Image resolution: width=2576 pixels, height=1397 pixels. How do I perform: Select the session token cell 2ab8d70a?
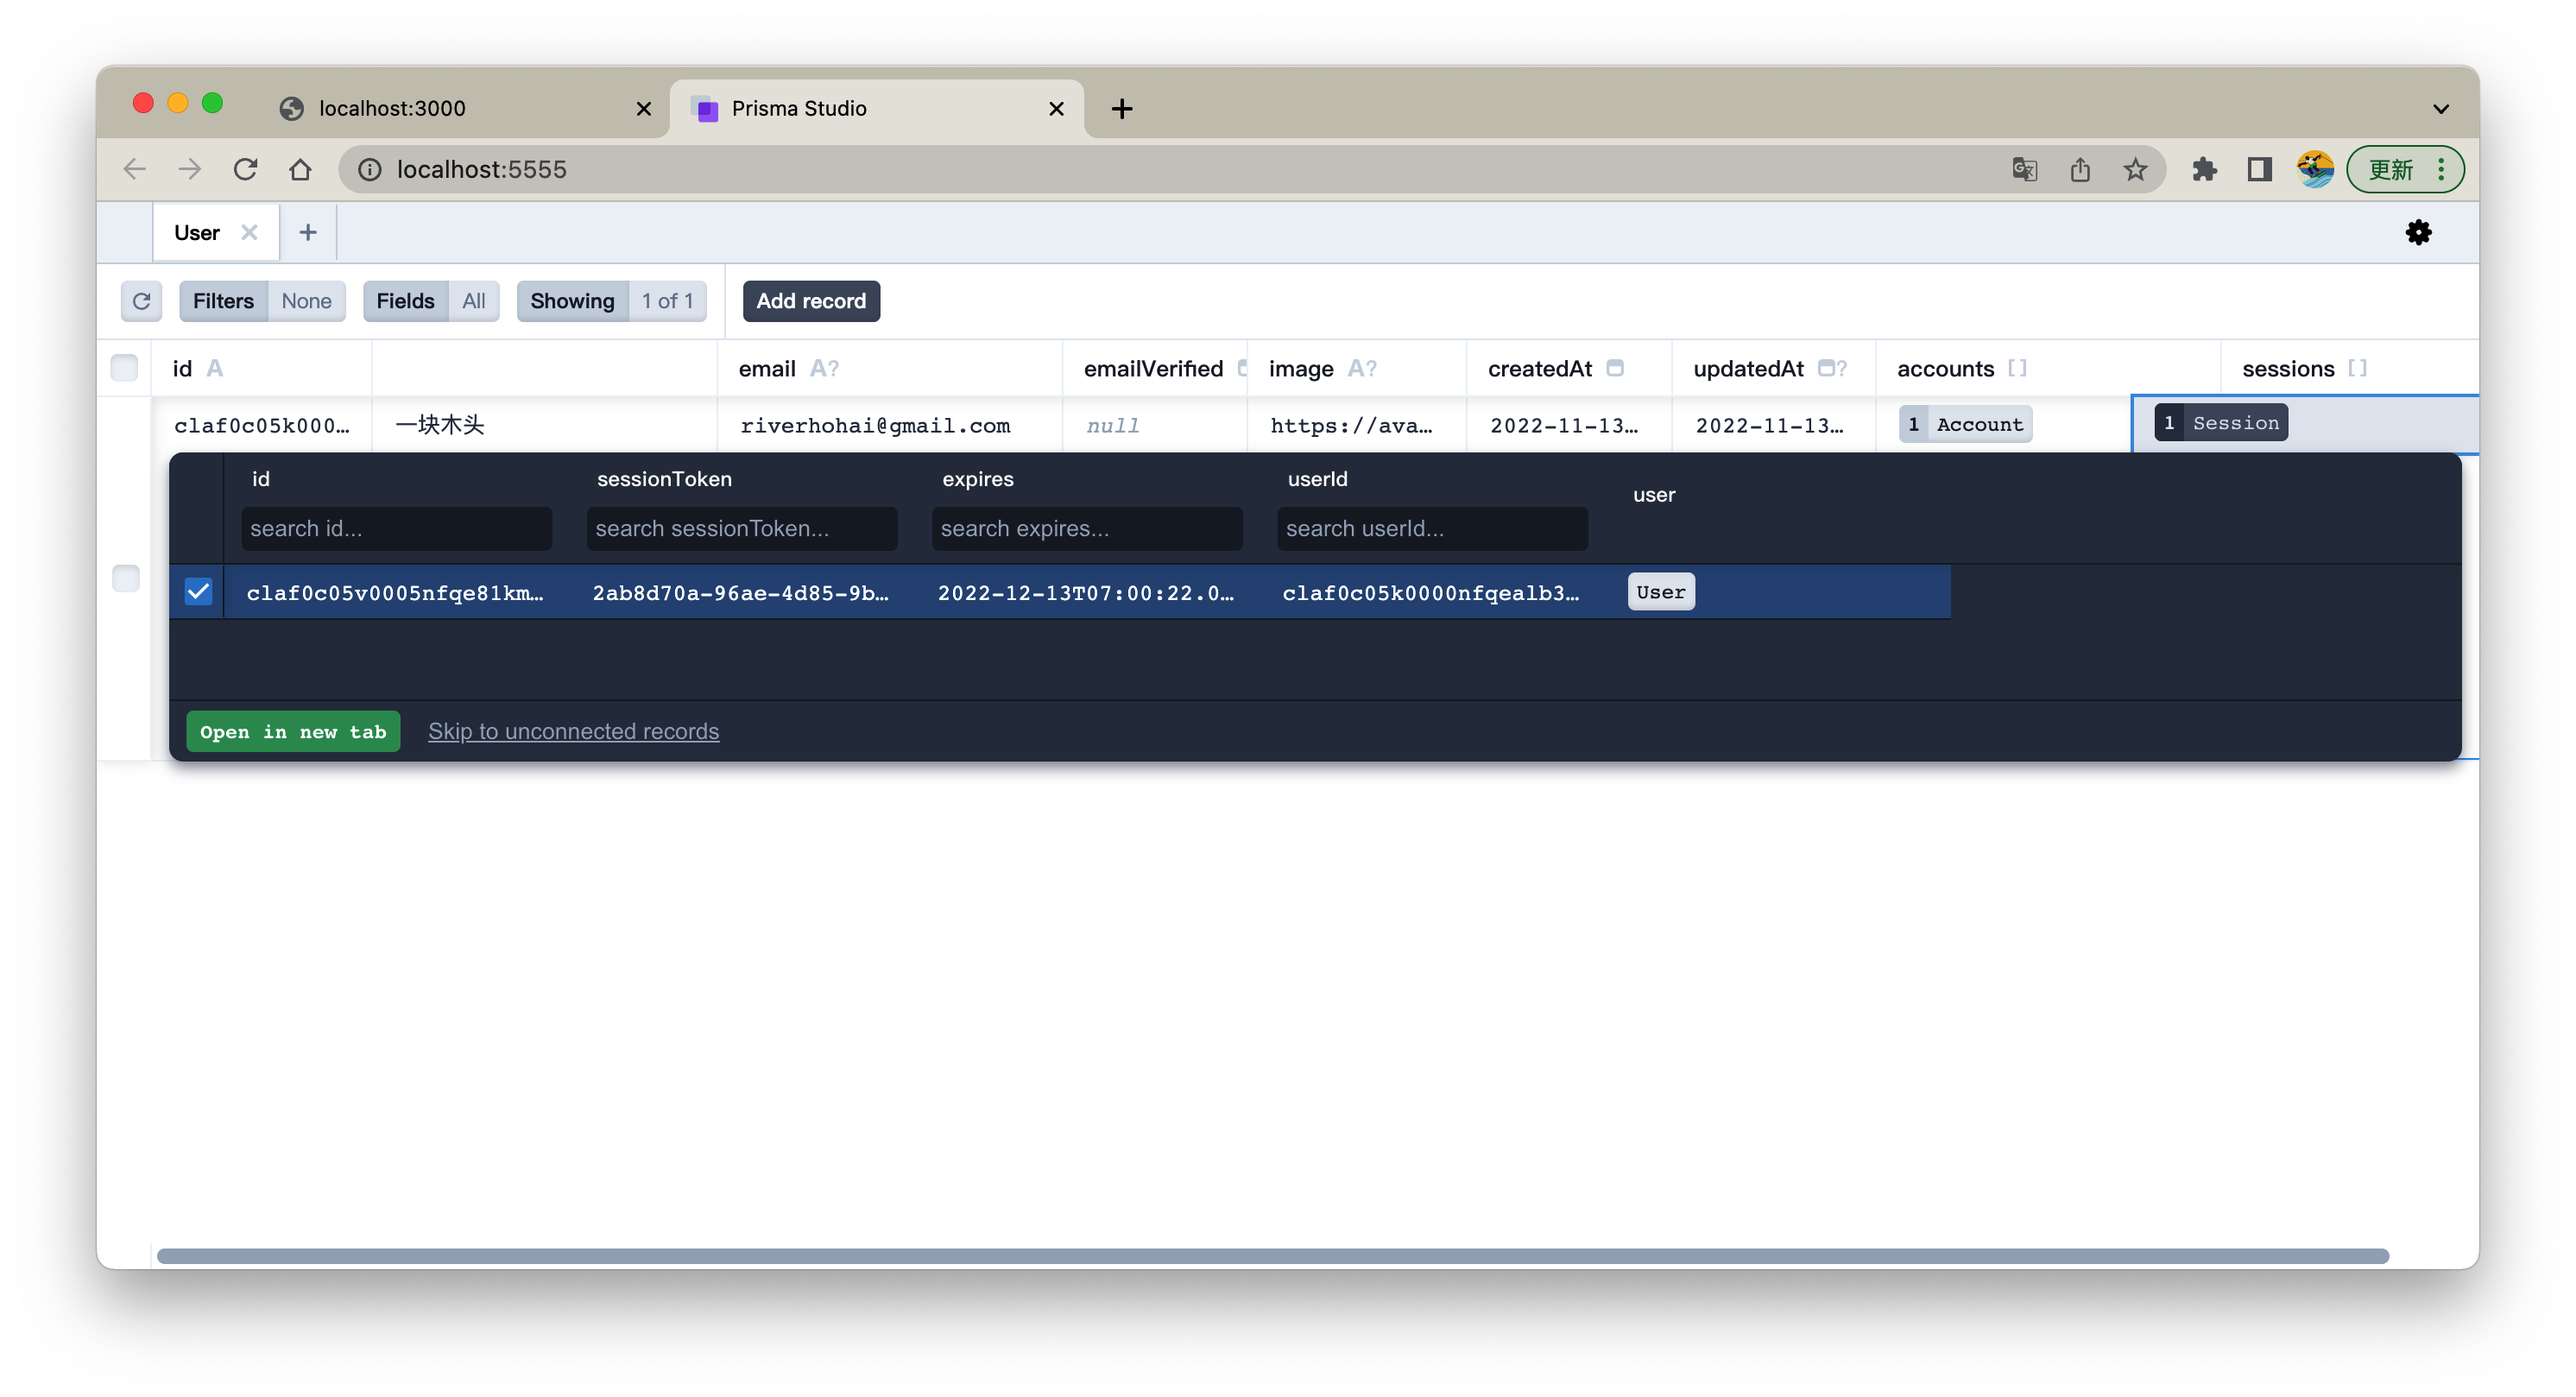point(741,593)
